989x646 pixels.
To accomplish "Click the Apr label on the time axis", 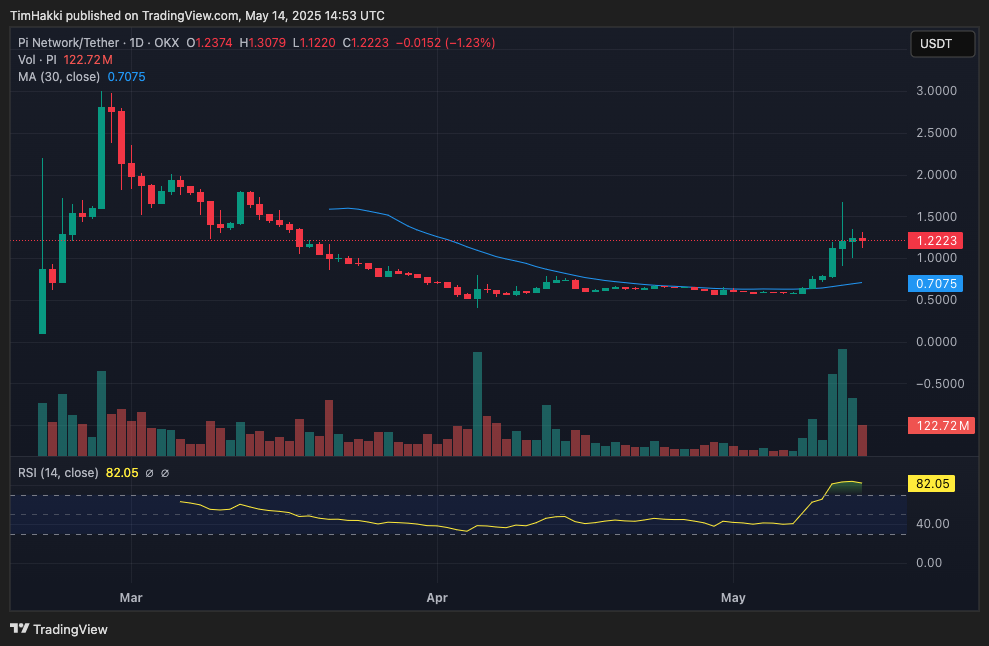I will 437,597.
